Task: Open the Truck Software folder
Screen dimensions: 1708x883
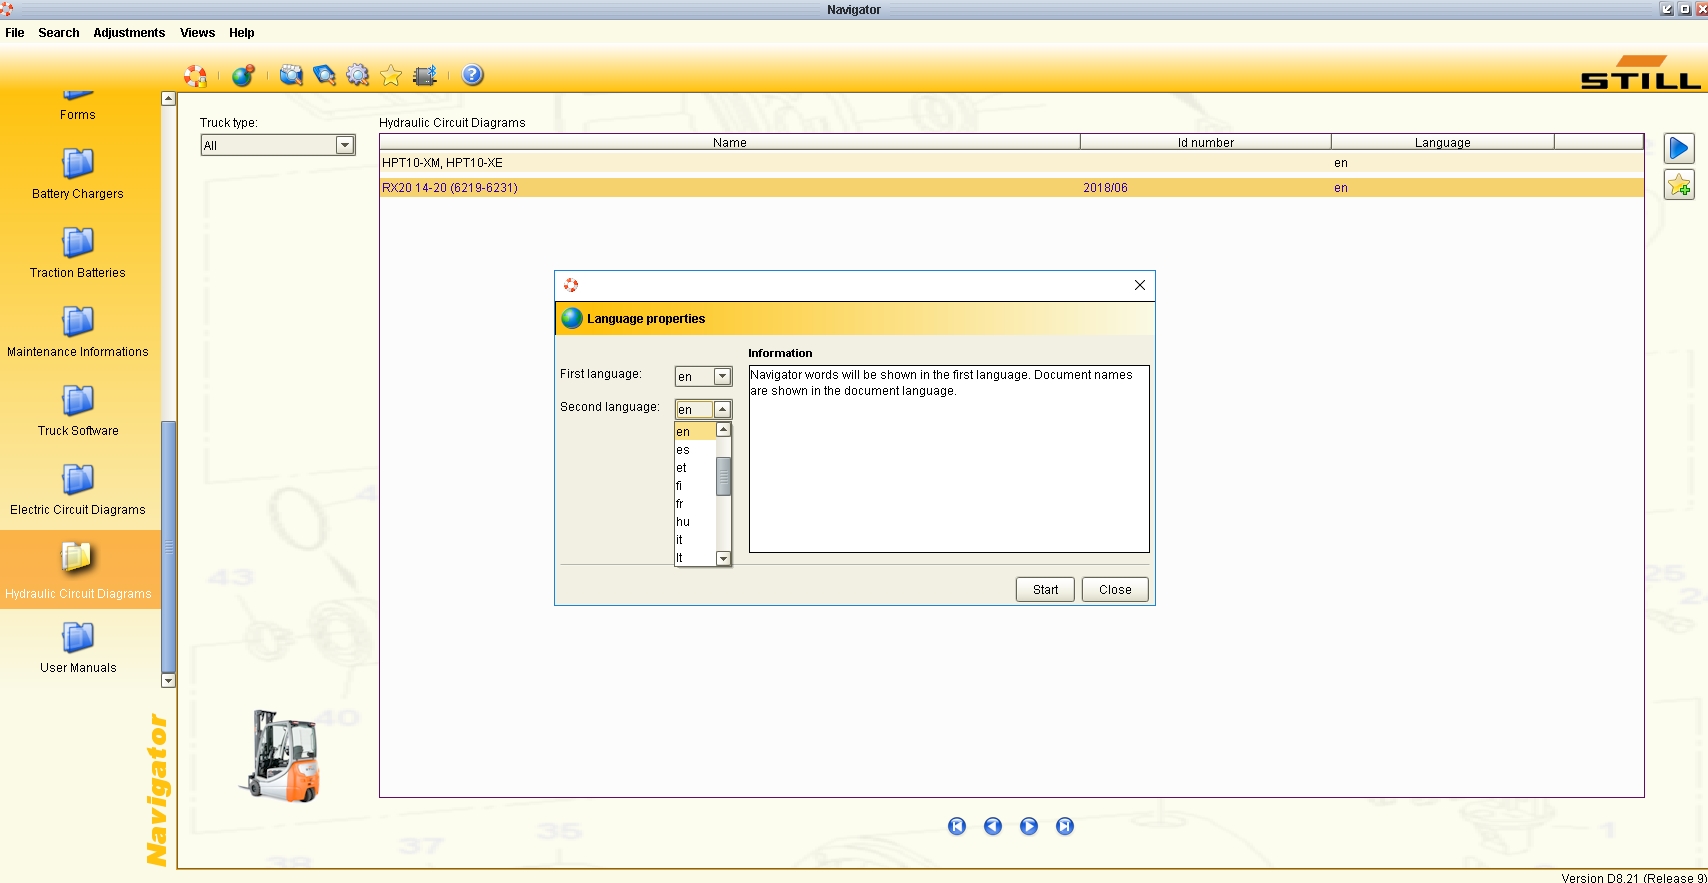Action: click(x=78, y=410)
